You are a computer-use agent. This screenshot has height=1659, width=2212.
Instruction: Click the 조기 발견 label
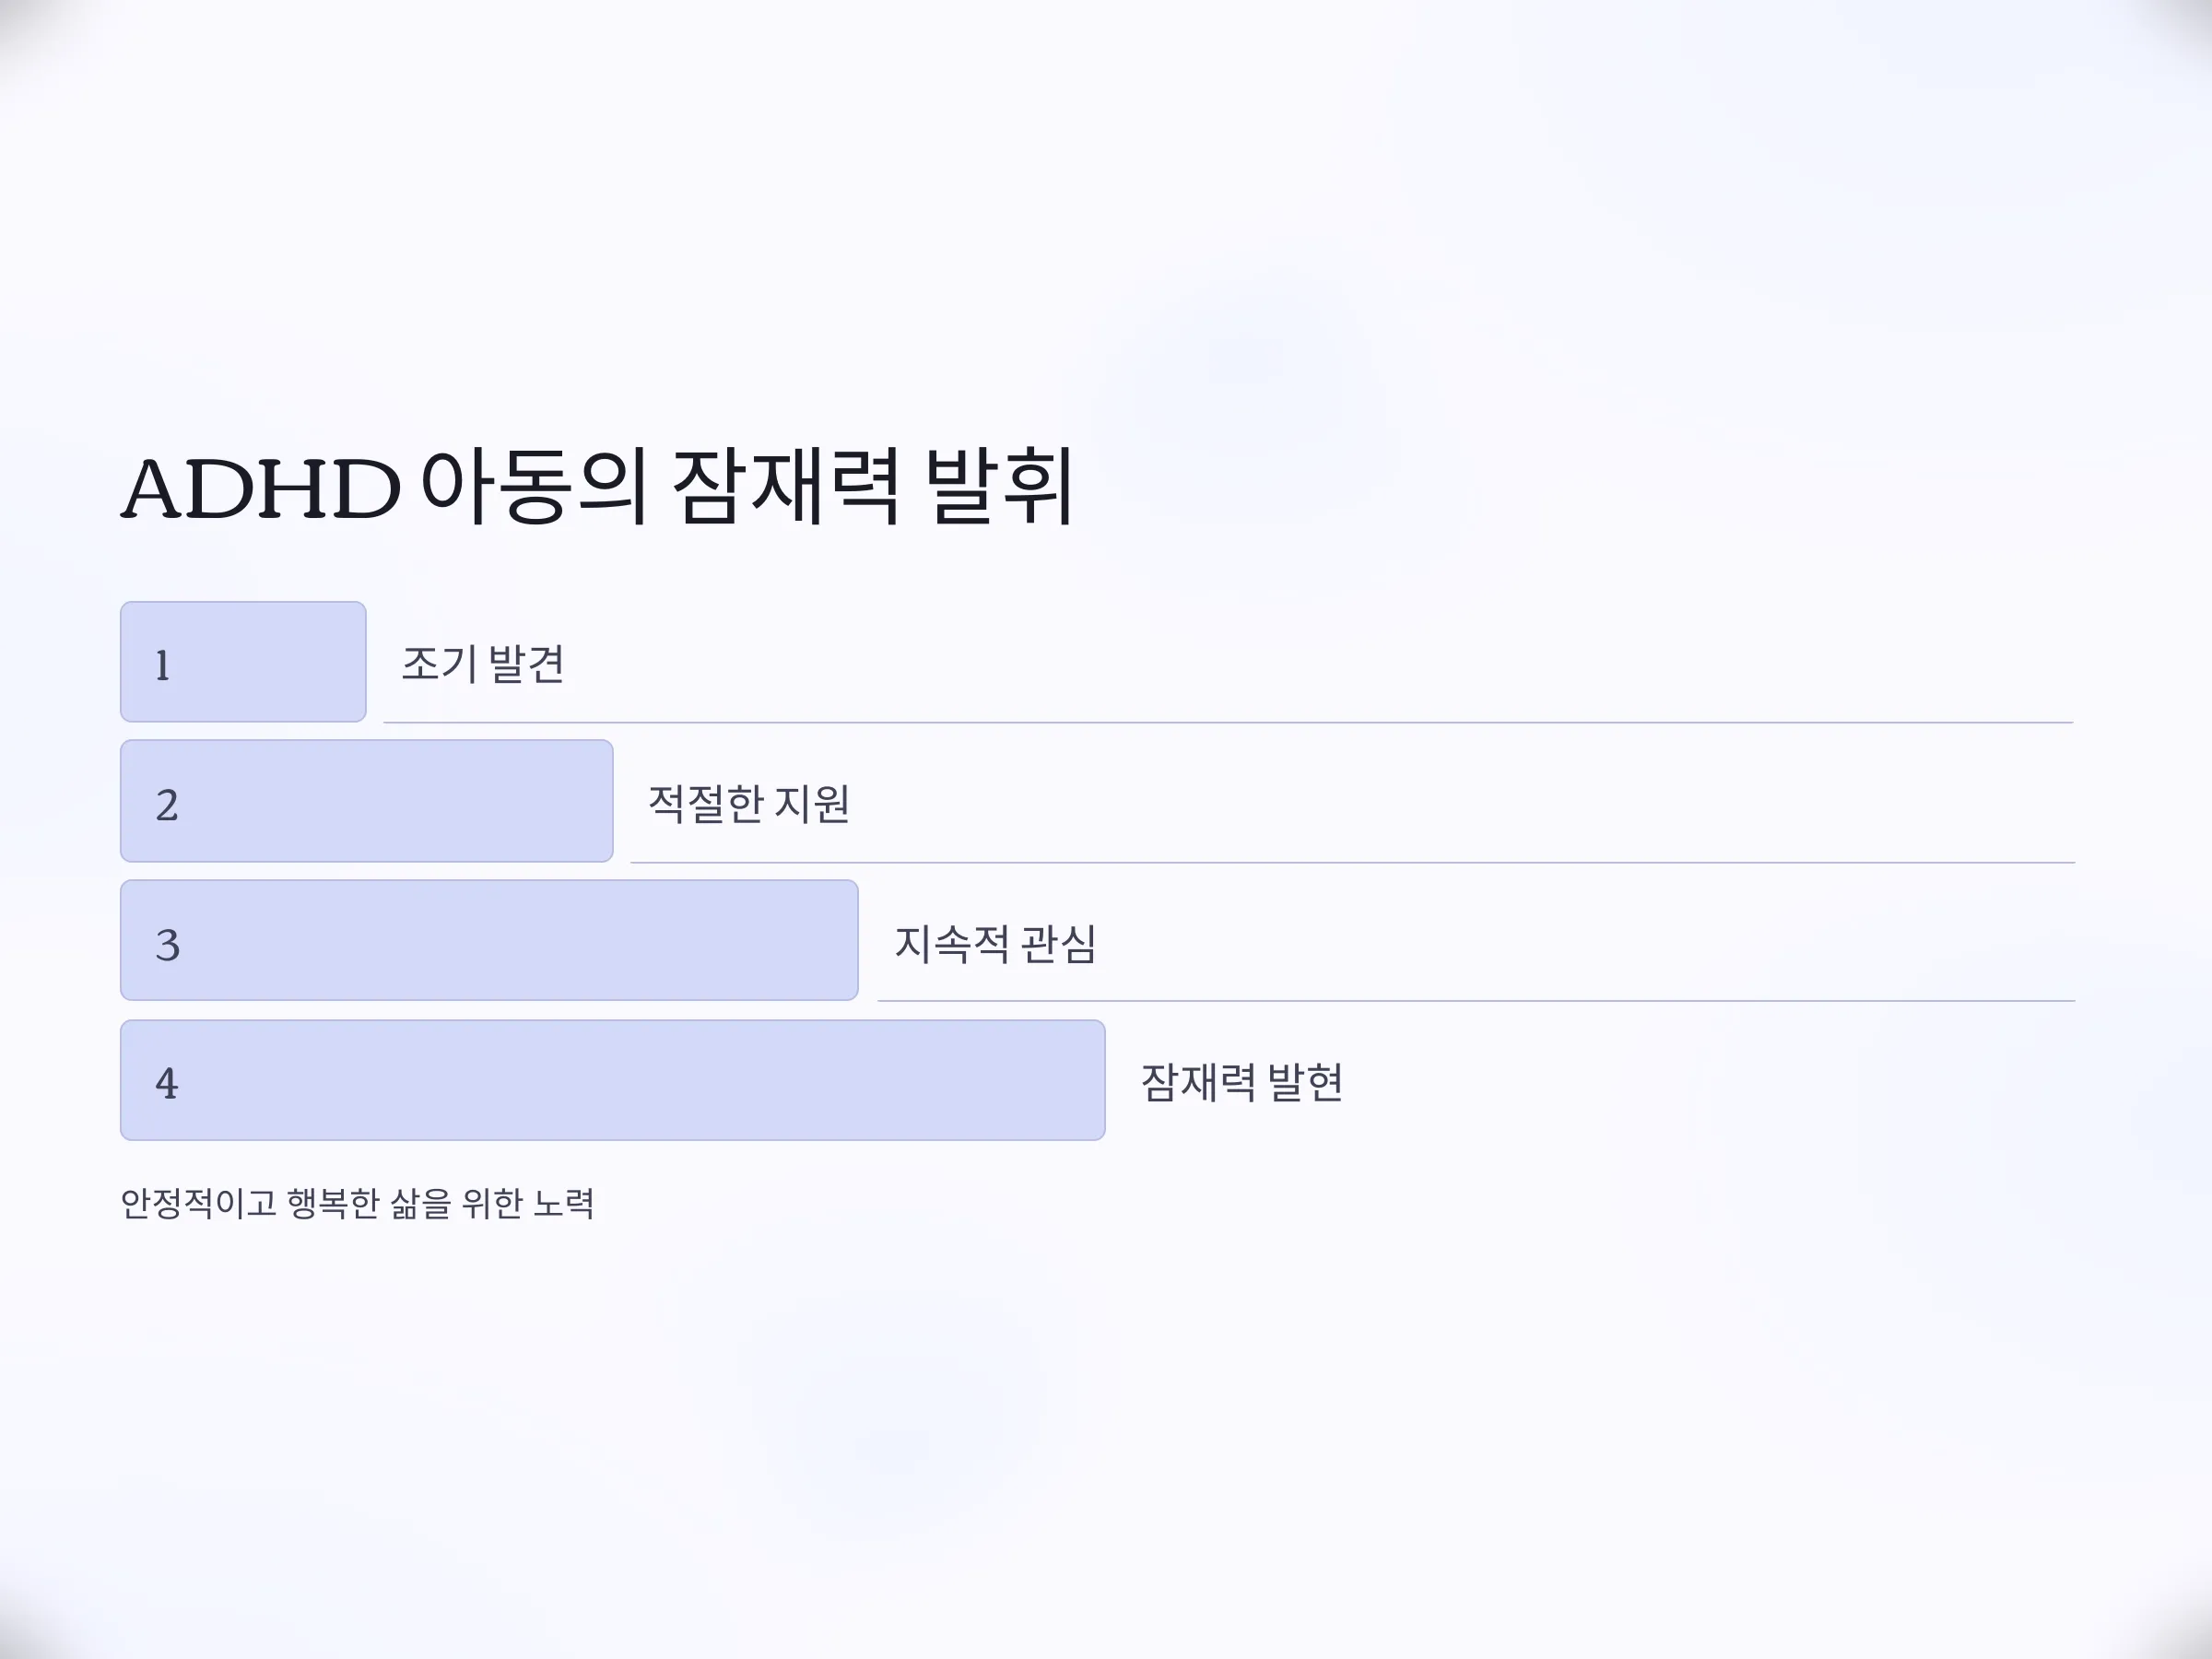pos(483,664)
